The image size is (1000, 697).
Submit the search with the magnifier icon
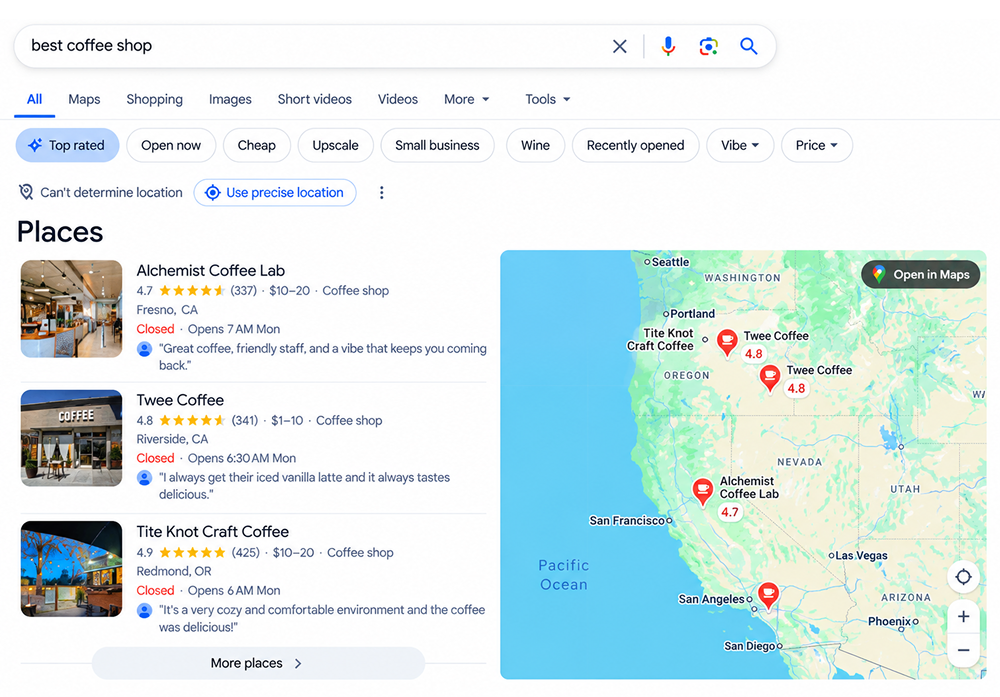749,46
